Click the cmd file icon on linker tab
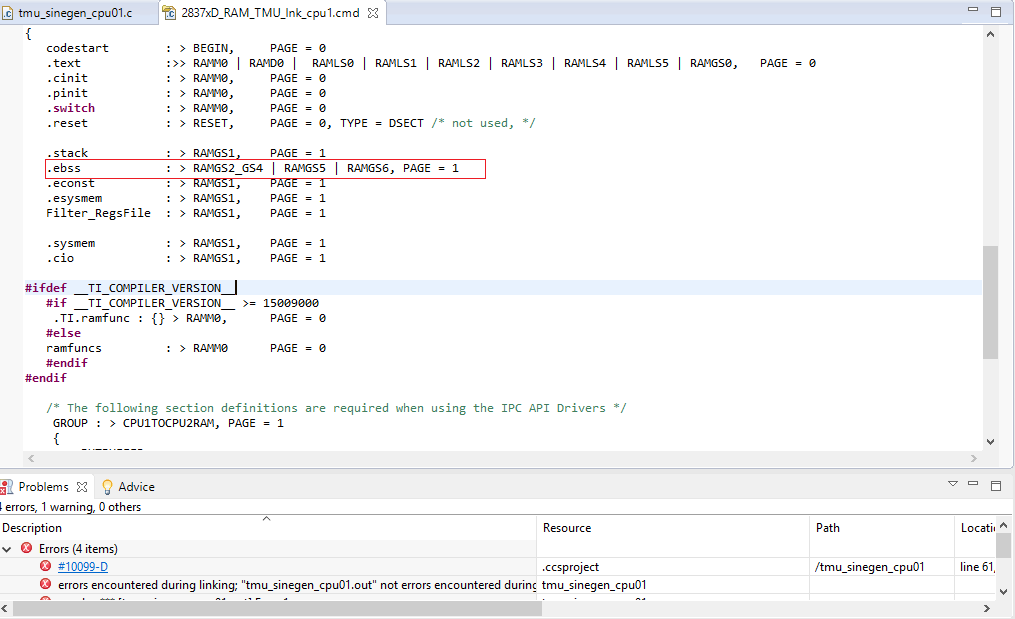 pyautogui.click(x=170, y=13)
